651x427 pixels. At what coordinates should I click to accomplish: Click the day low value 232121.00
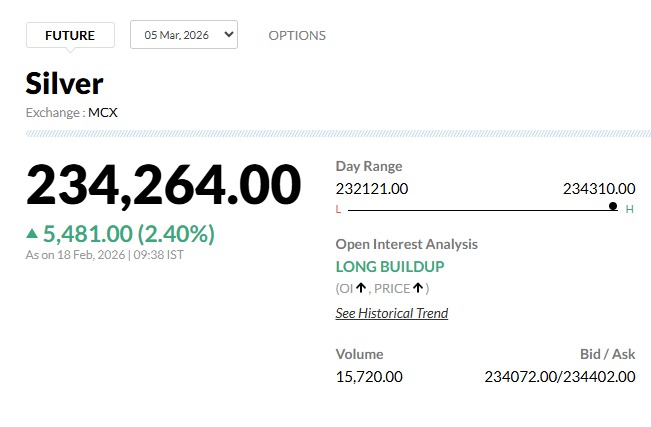tap(372, 188)
